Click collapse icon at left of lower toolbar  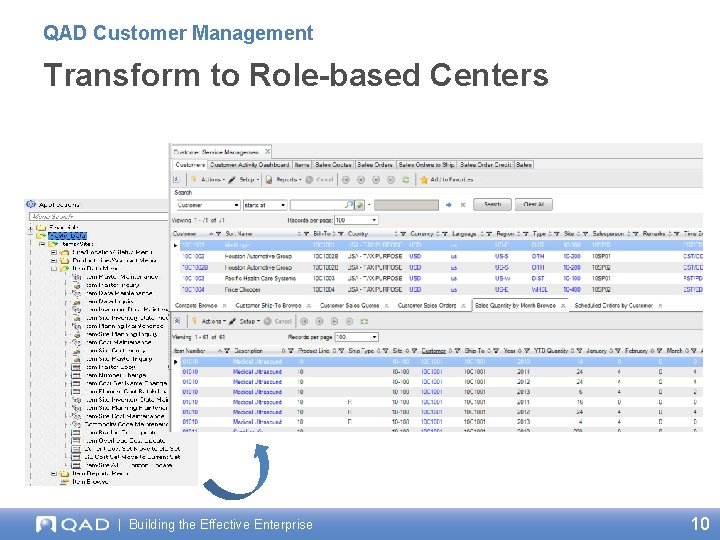177,321
